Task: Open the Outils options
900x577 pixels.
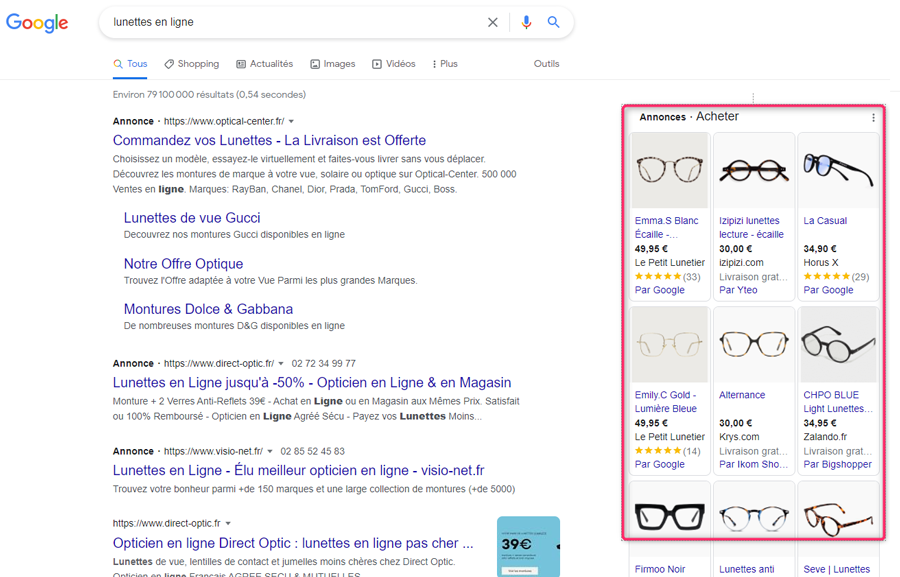Action: click(546, 64)
